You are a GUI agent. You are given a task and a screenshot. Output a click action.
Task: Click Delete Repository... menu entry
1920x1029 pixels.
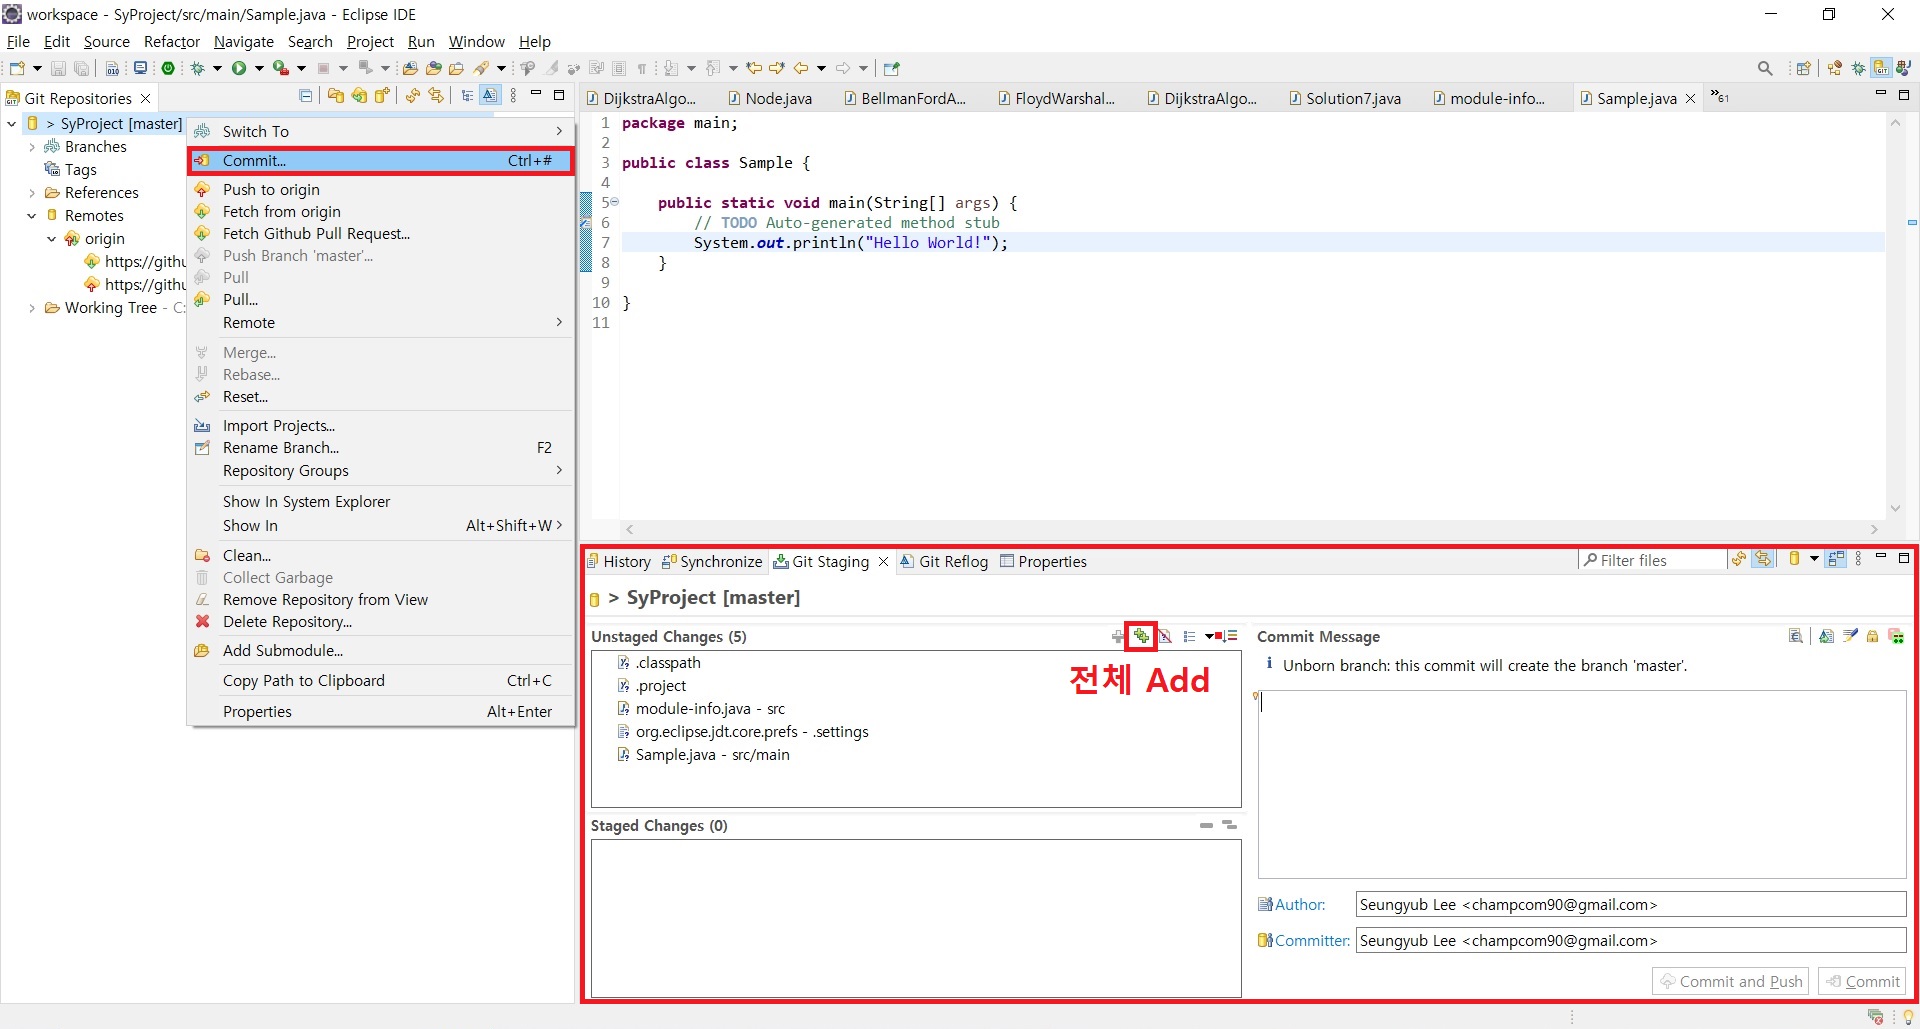(380, 621)
